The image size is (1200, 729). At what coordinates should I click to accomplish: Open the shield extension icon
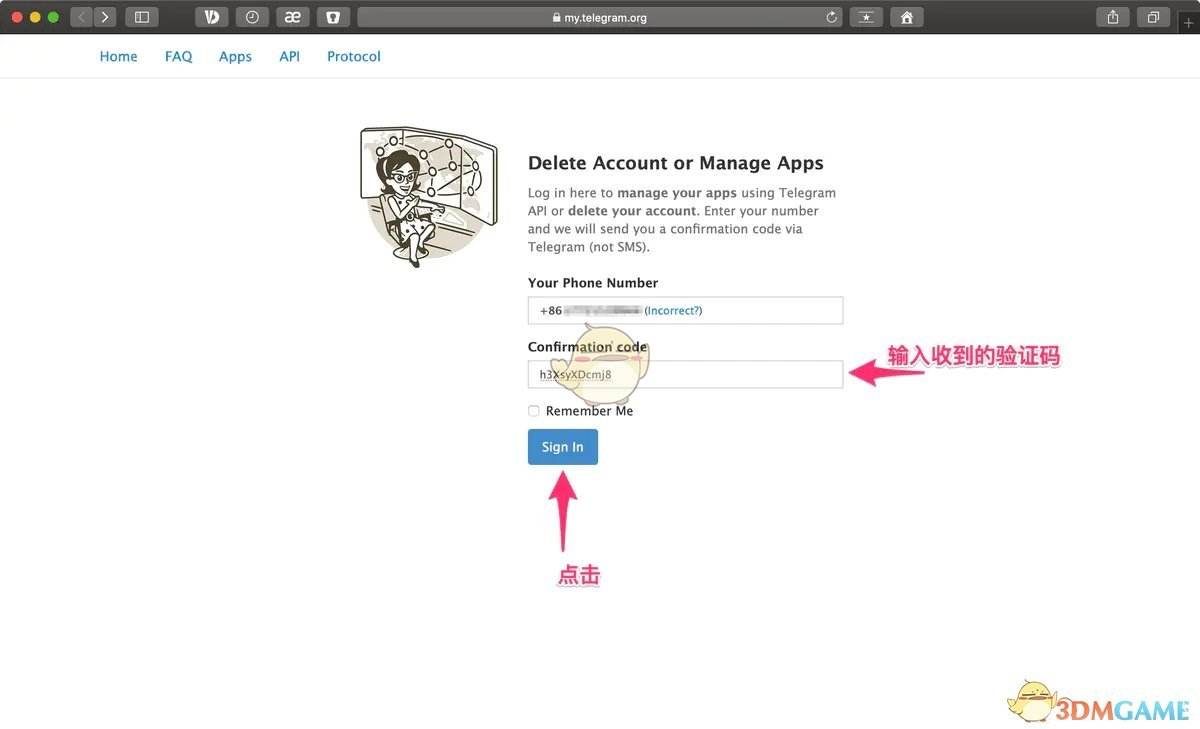[x=333, y=17]
